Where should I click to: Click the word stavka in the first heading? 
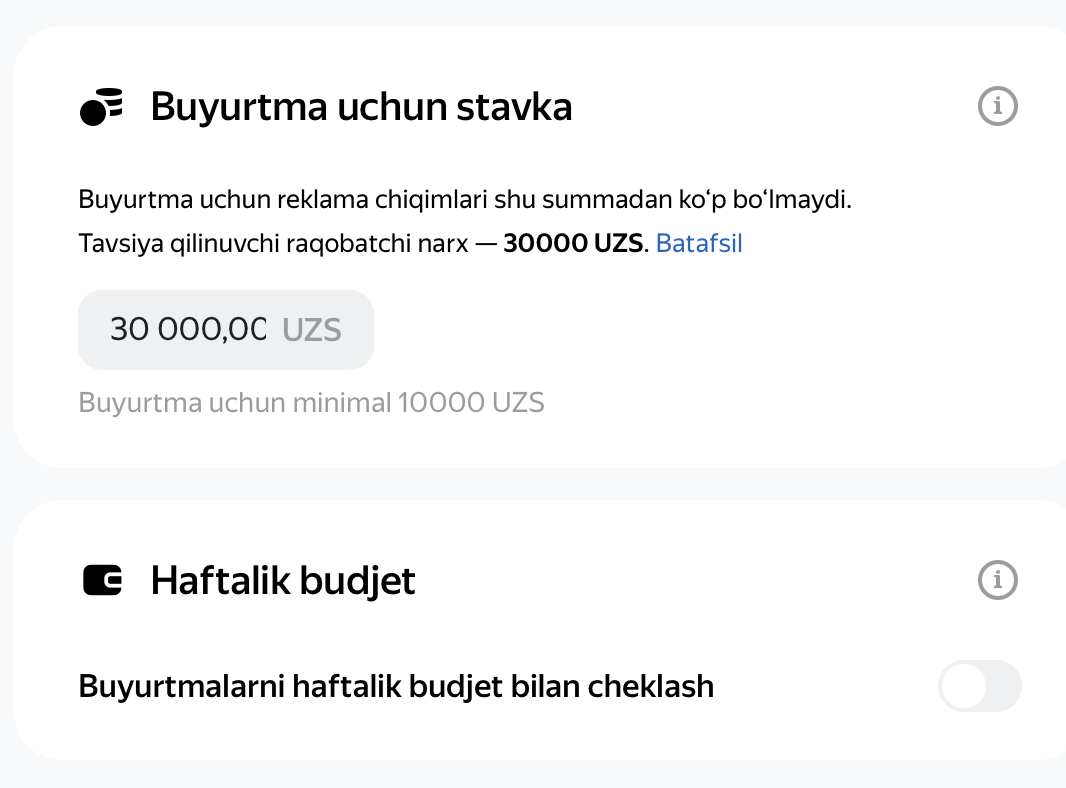coord(514,107)
